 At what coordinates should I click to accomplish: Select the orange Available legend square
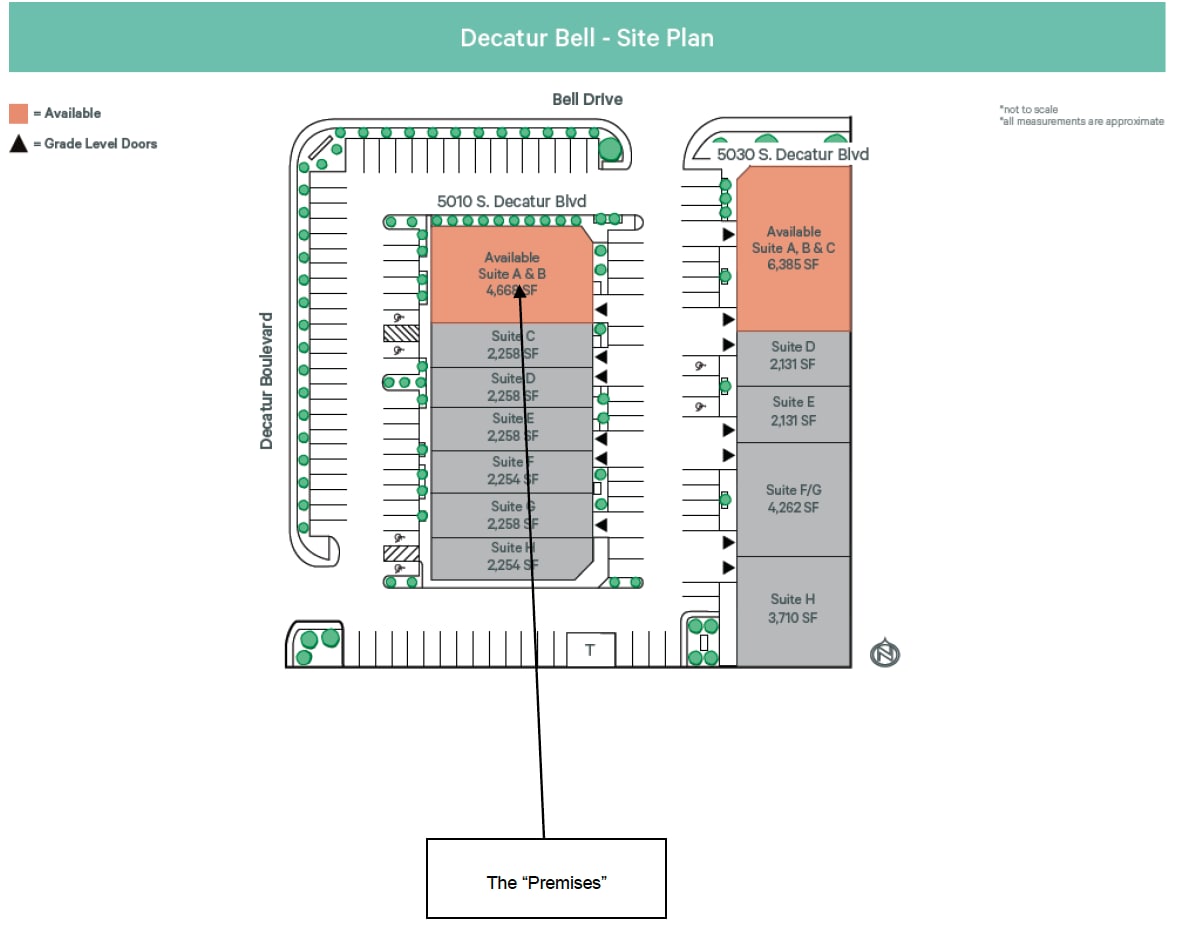point(19,112)
